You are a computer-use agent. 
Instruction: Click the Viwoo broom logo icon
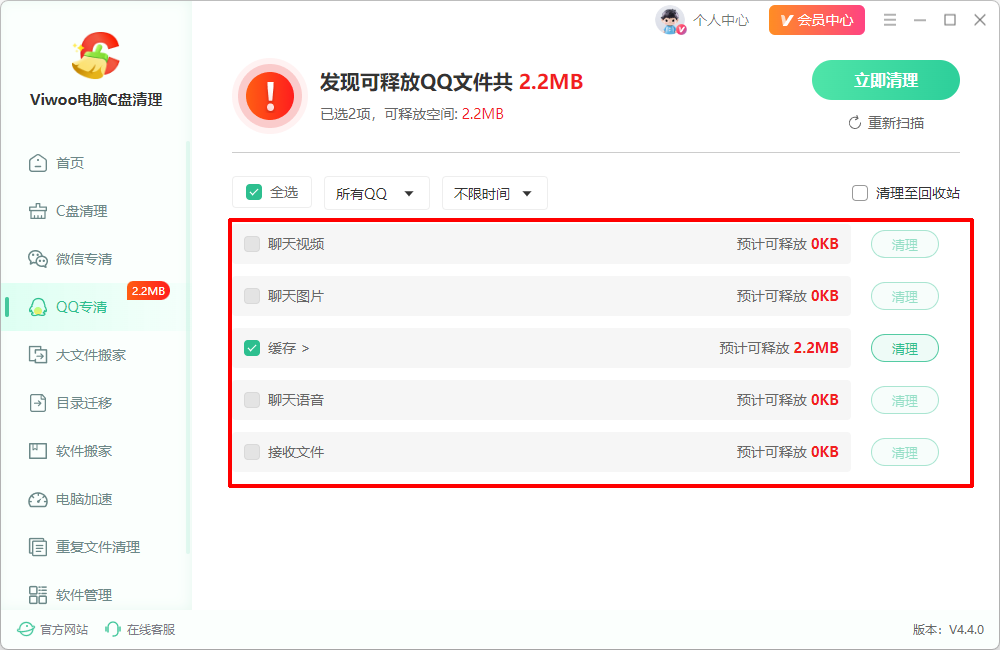pos(96,56)
